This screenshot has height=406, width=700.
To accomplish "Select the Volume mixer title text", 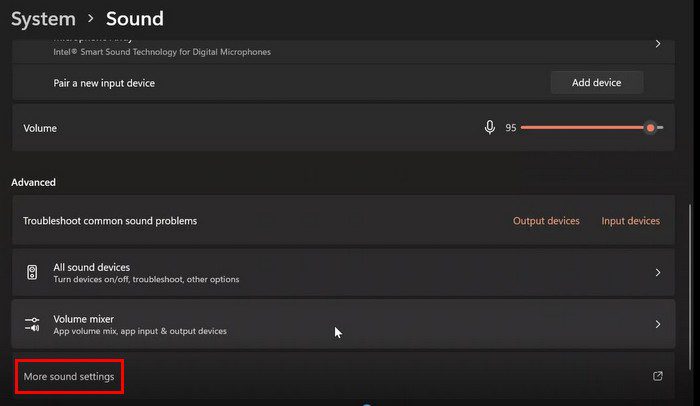I will [83, 318].
